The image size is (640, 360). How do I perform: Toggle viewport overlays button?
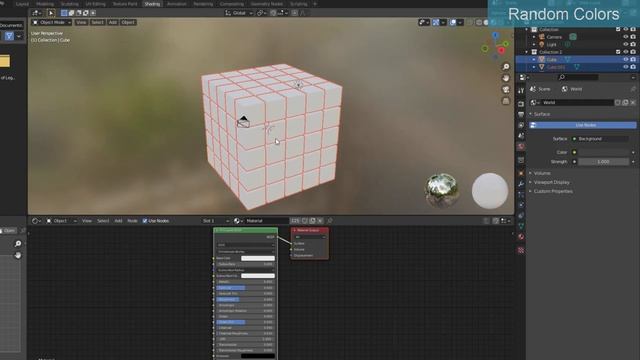click(453, 22)
